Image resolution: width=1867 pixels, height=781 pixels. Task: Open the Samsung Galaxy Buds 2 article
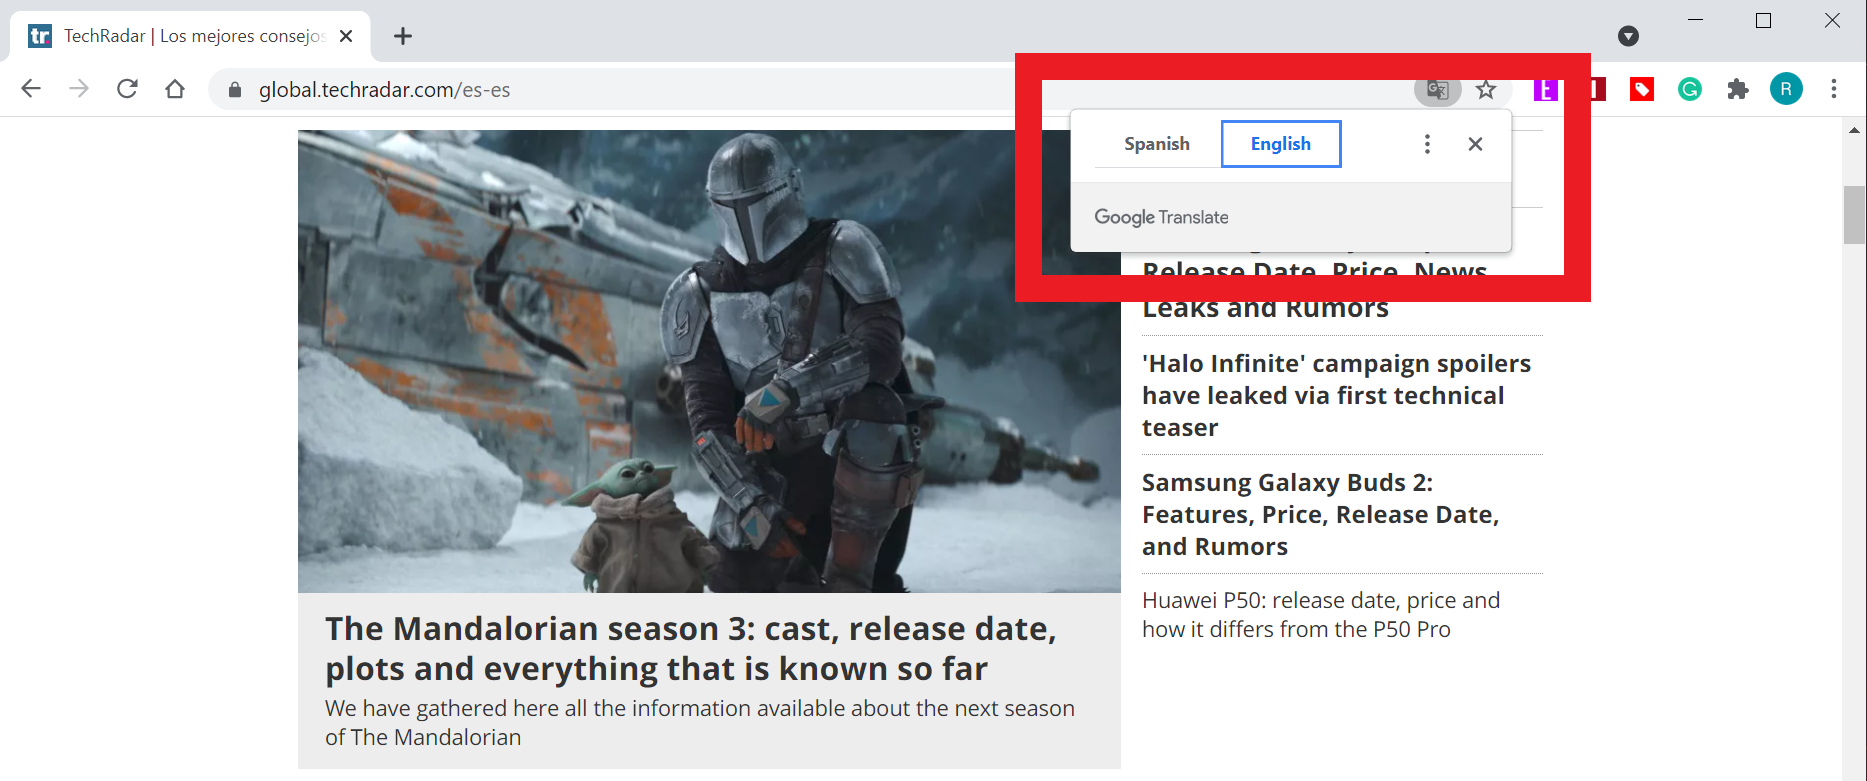point(1321,514)
